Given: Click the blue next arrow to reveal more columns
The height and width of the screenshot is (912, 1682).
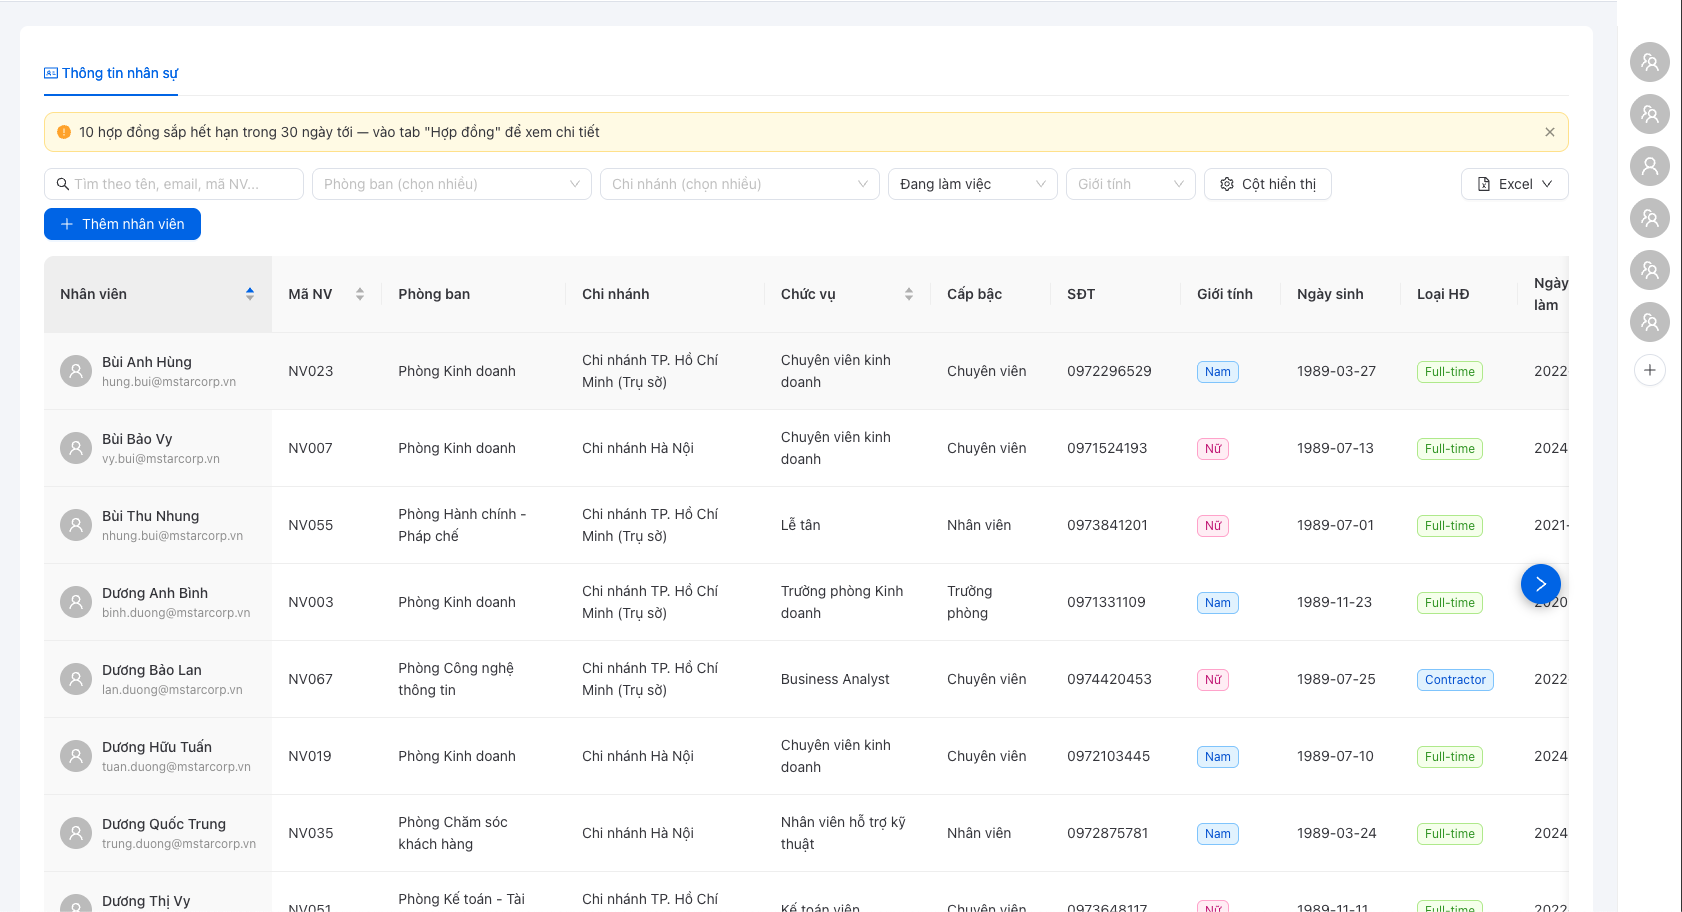Looking at the screenshot, I should (x=1541, y=584).
